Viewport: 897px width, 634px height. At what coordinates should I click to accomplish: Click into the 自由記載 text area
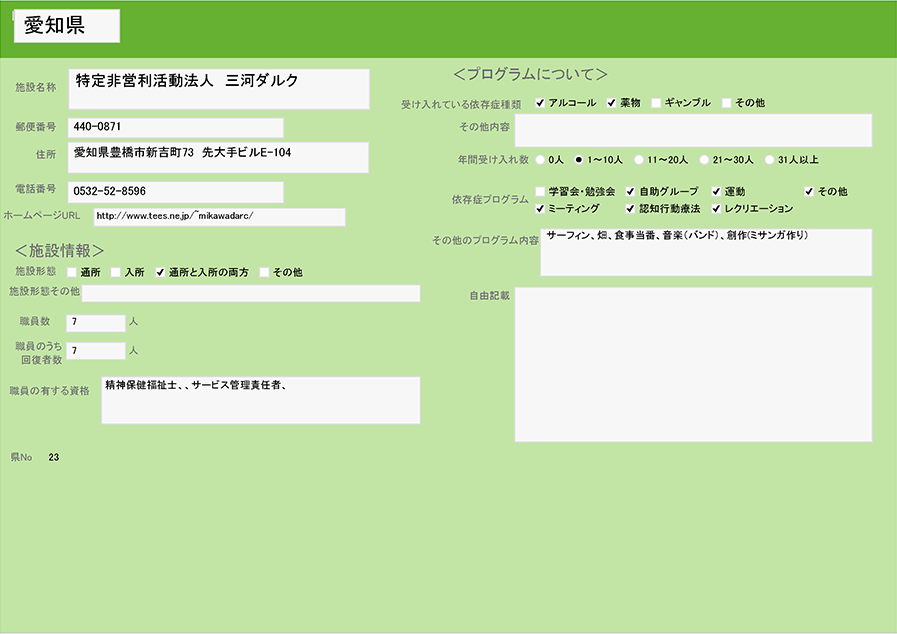click(x=693, y=364)
